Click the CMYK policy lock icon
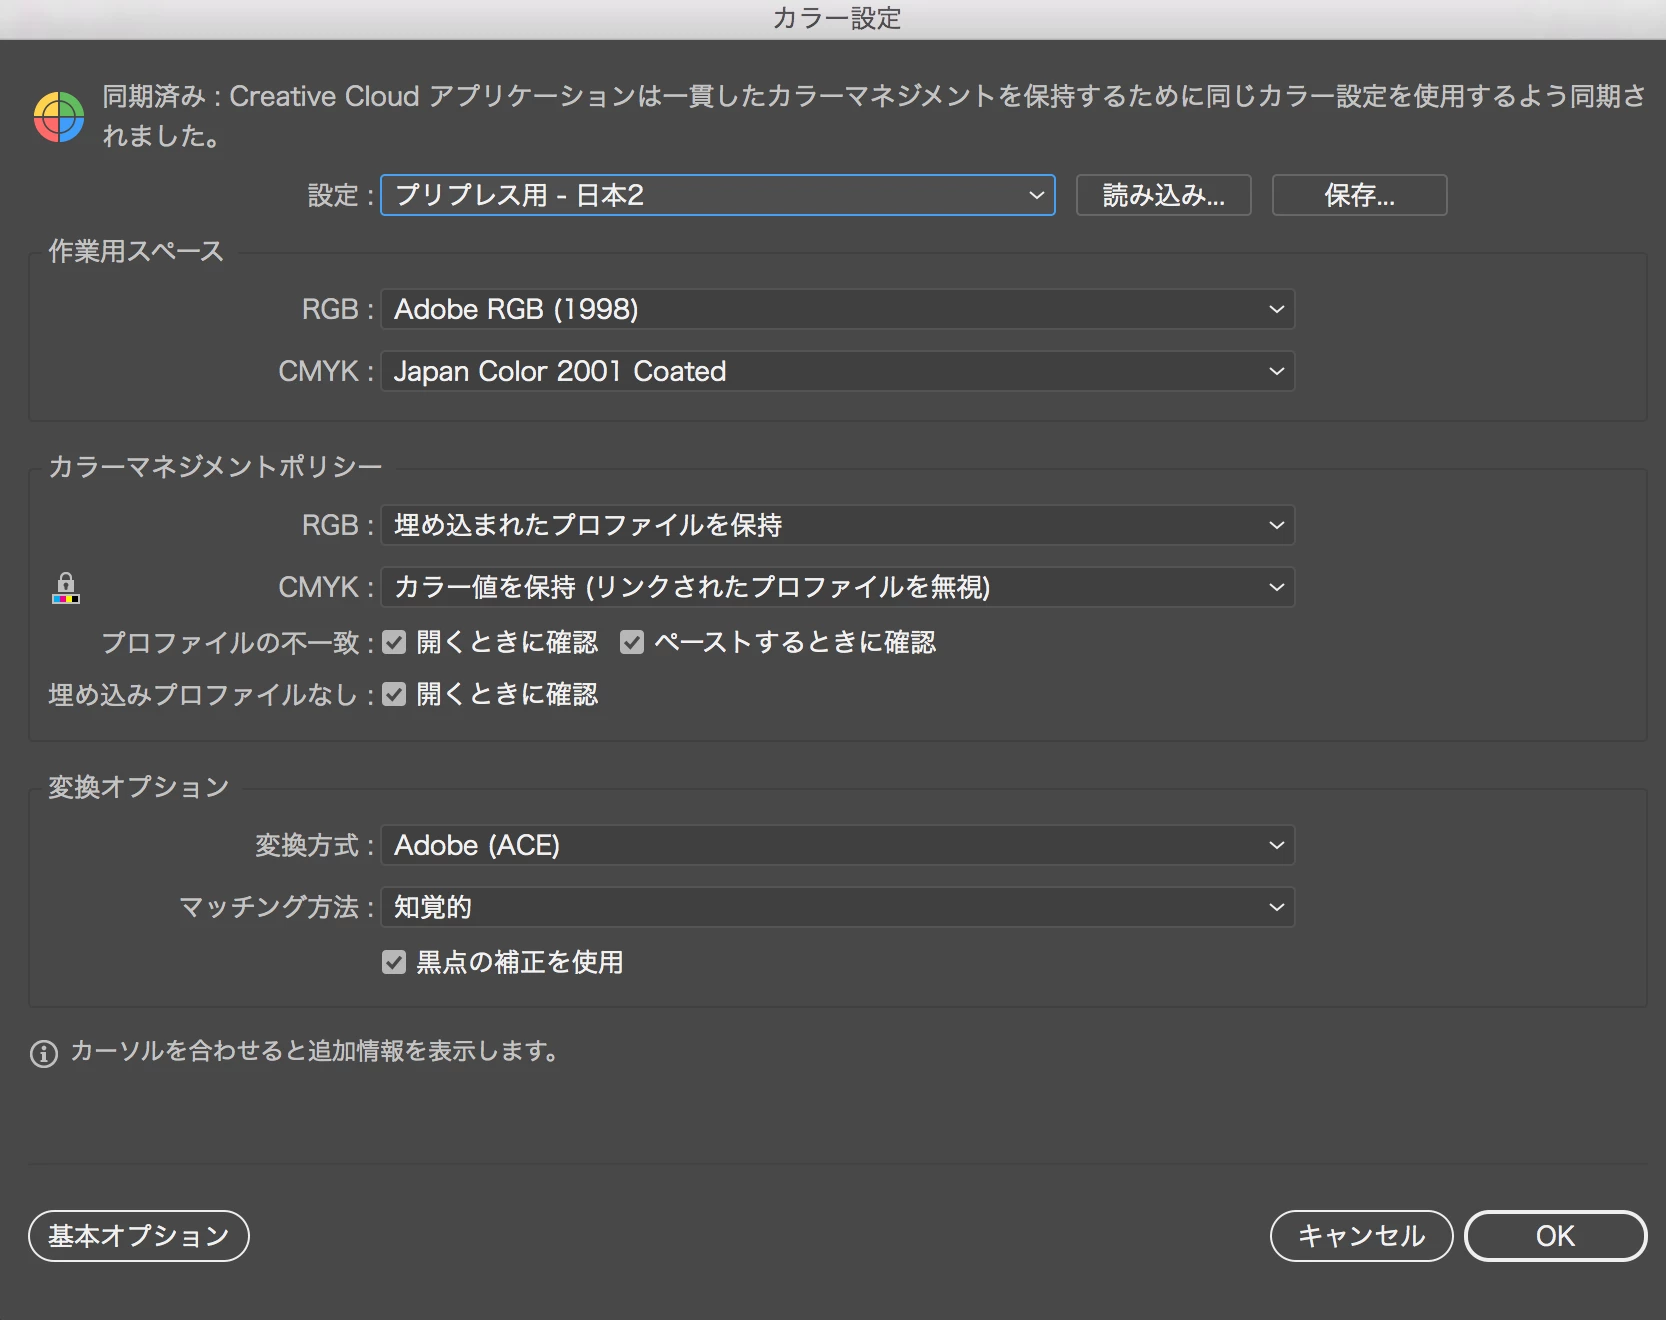Image resolution: width=1666 pixels, height=1320 pixels. [66, 588]
